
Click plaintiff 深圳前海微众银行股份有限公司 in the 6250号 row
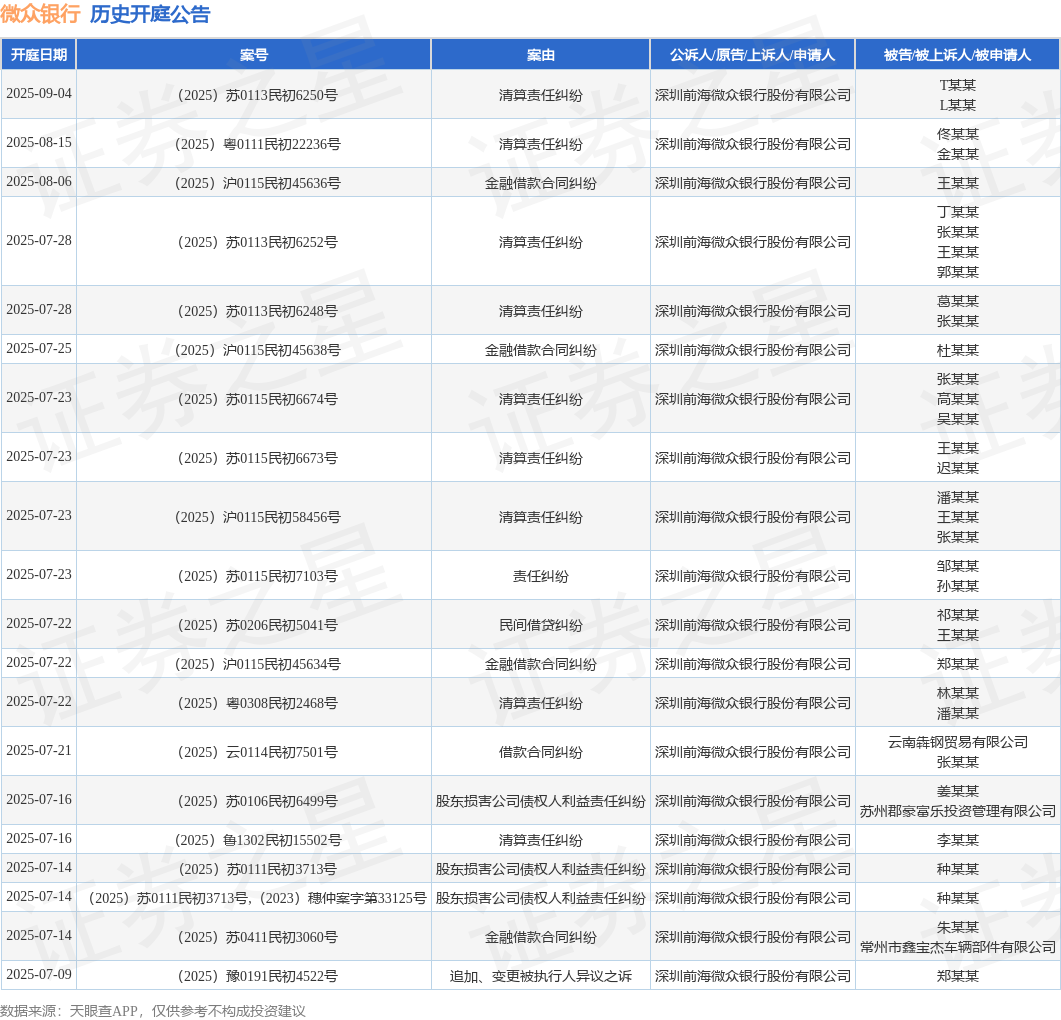752,95
